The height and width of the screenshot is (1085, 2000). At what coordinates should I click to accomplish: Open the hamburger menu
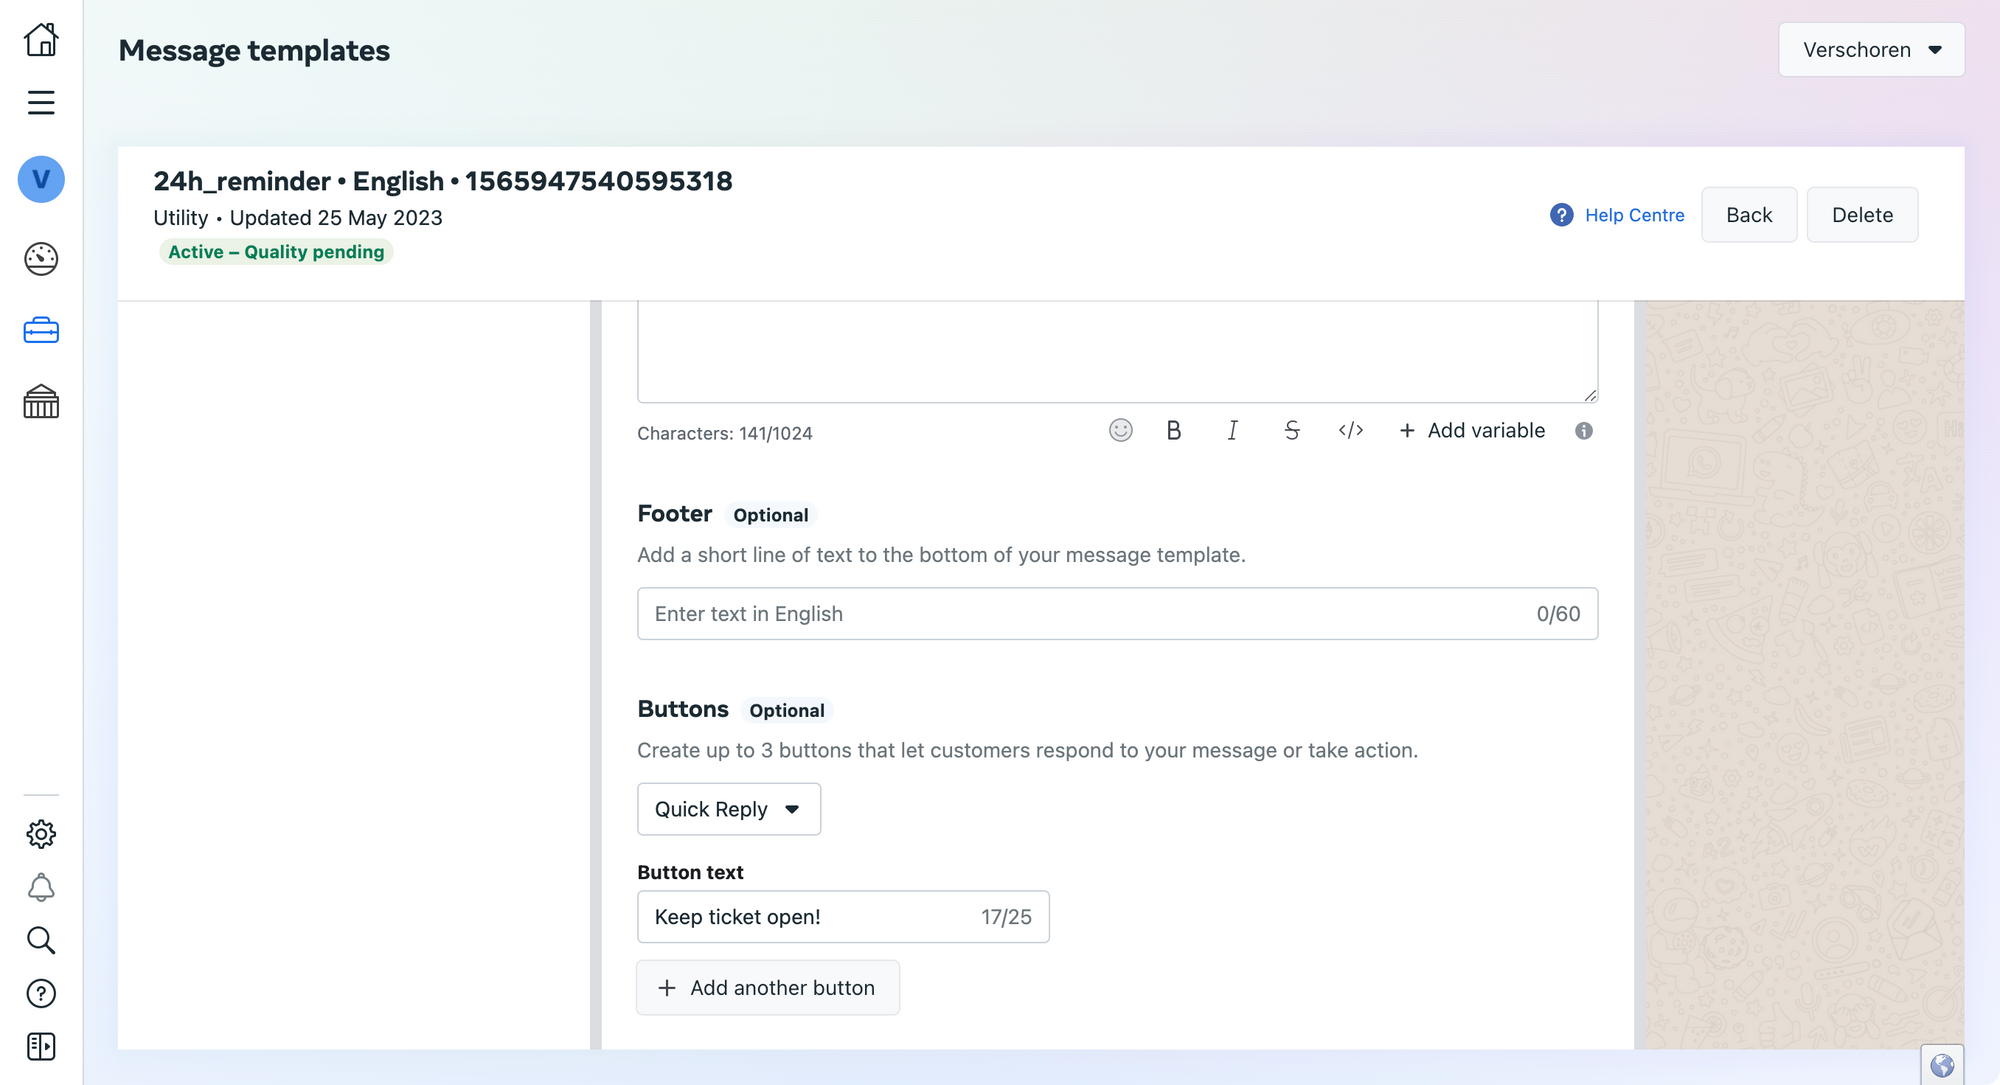click(41, 102)
